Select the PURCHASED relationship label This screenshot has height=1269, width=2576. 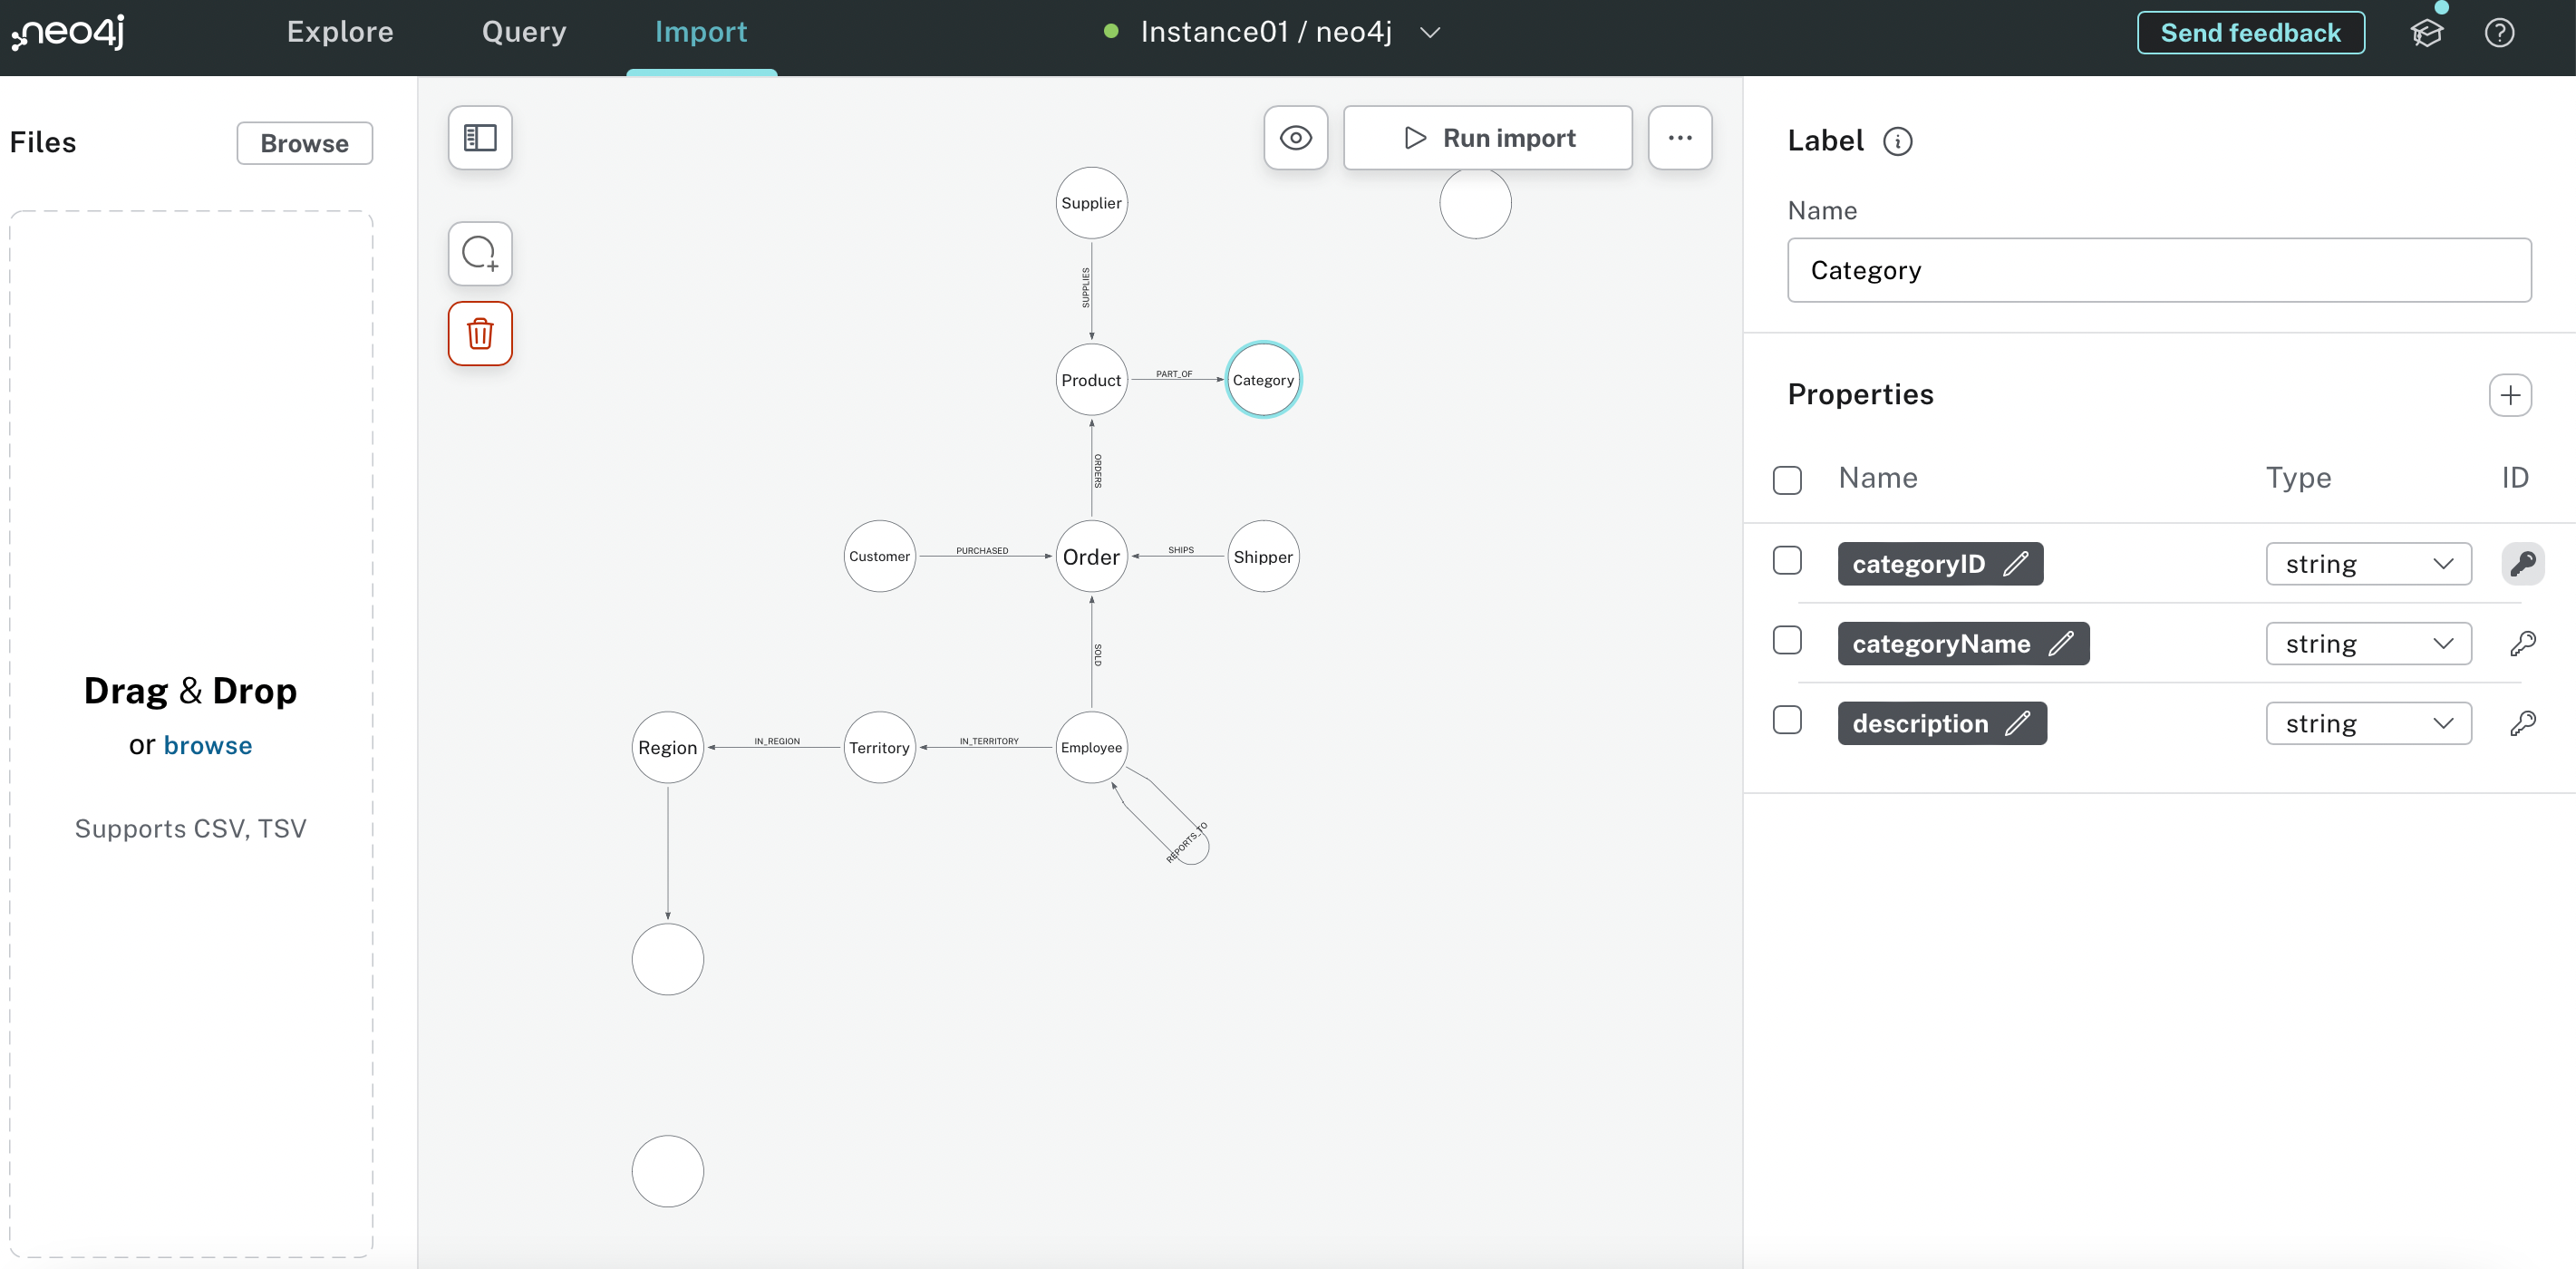pos(982,551)
